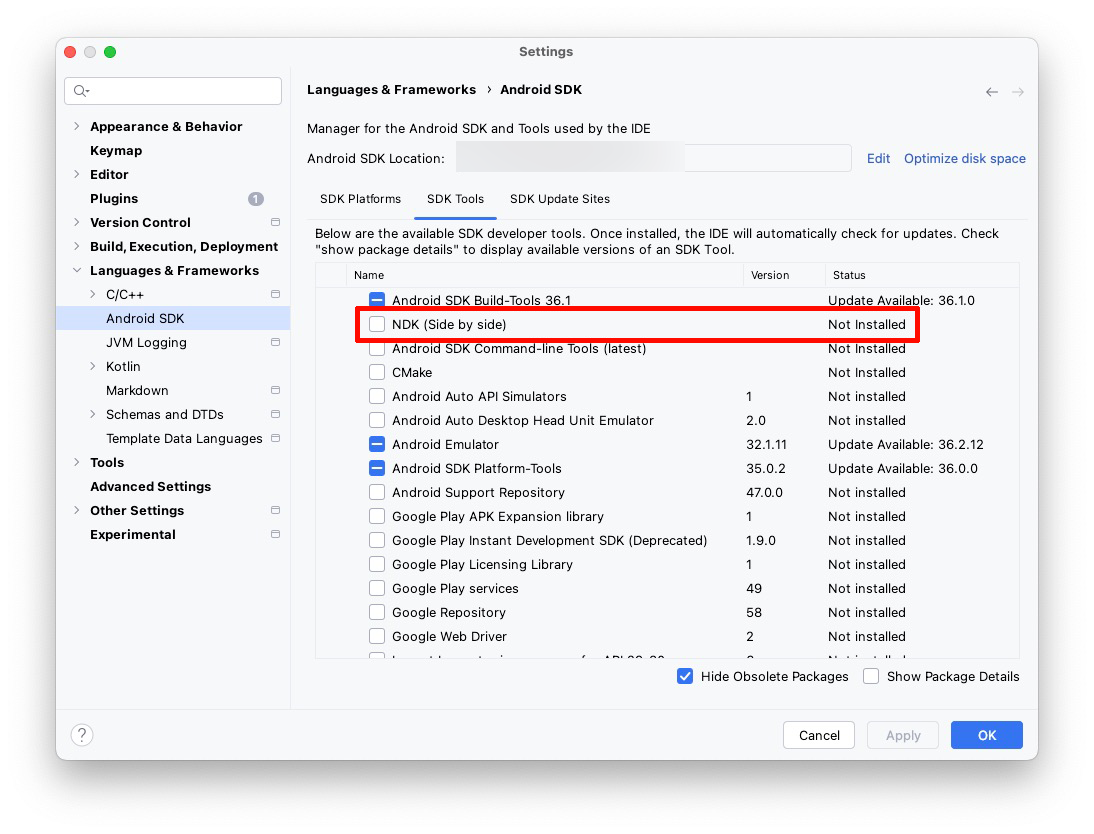Click the project-level icon next to C/C++
Screen dimensions: 1094x834
tap(276, 295)
